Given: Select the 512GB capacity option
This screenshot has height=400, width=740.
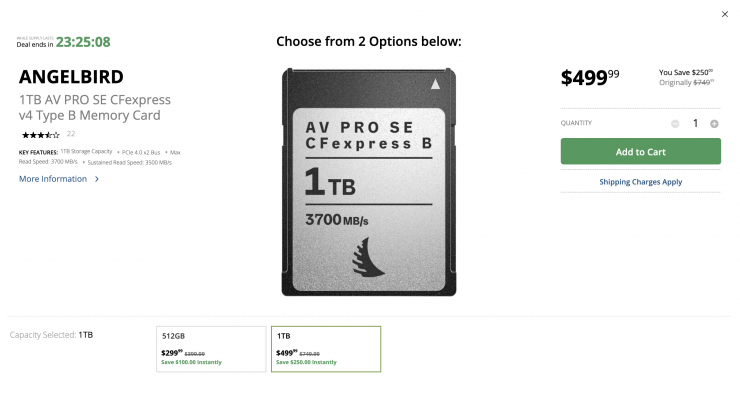Looking at the screenshot, I should [x=211, y=349].
